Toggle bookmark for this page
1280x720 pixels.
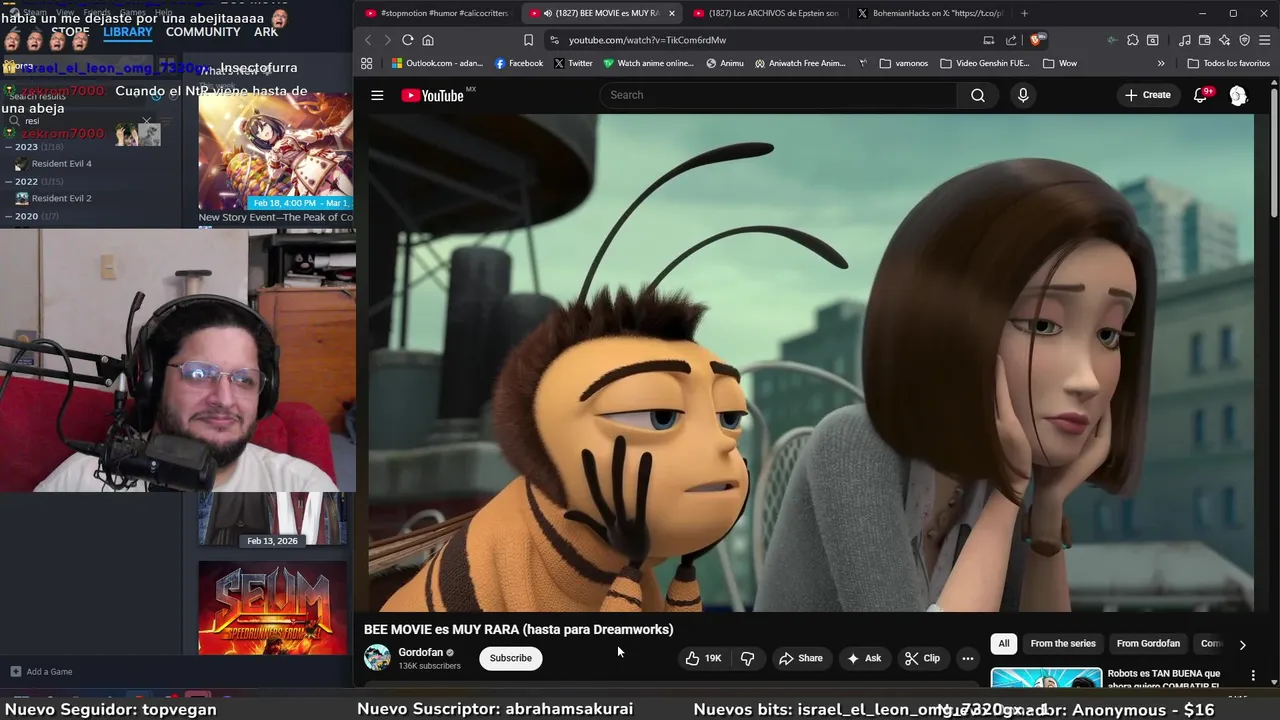528,40
